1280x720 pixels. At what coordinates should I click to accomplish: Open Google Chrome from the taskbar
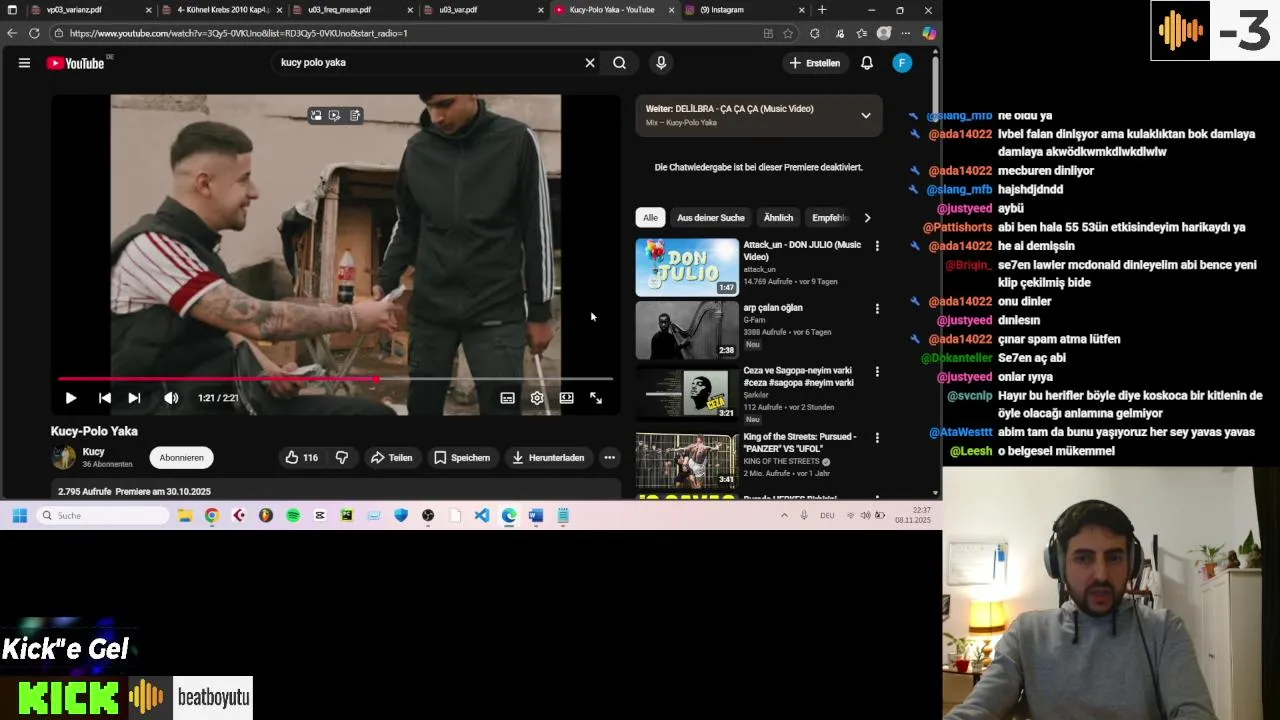[x=212, y=515]
